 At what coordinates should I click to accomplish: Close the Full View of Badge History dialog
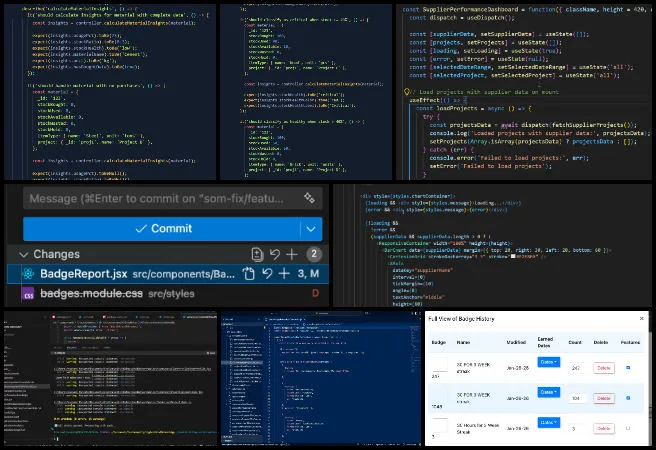point(642,319)
